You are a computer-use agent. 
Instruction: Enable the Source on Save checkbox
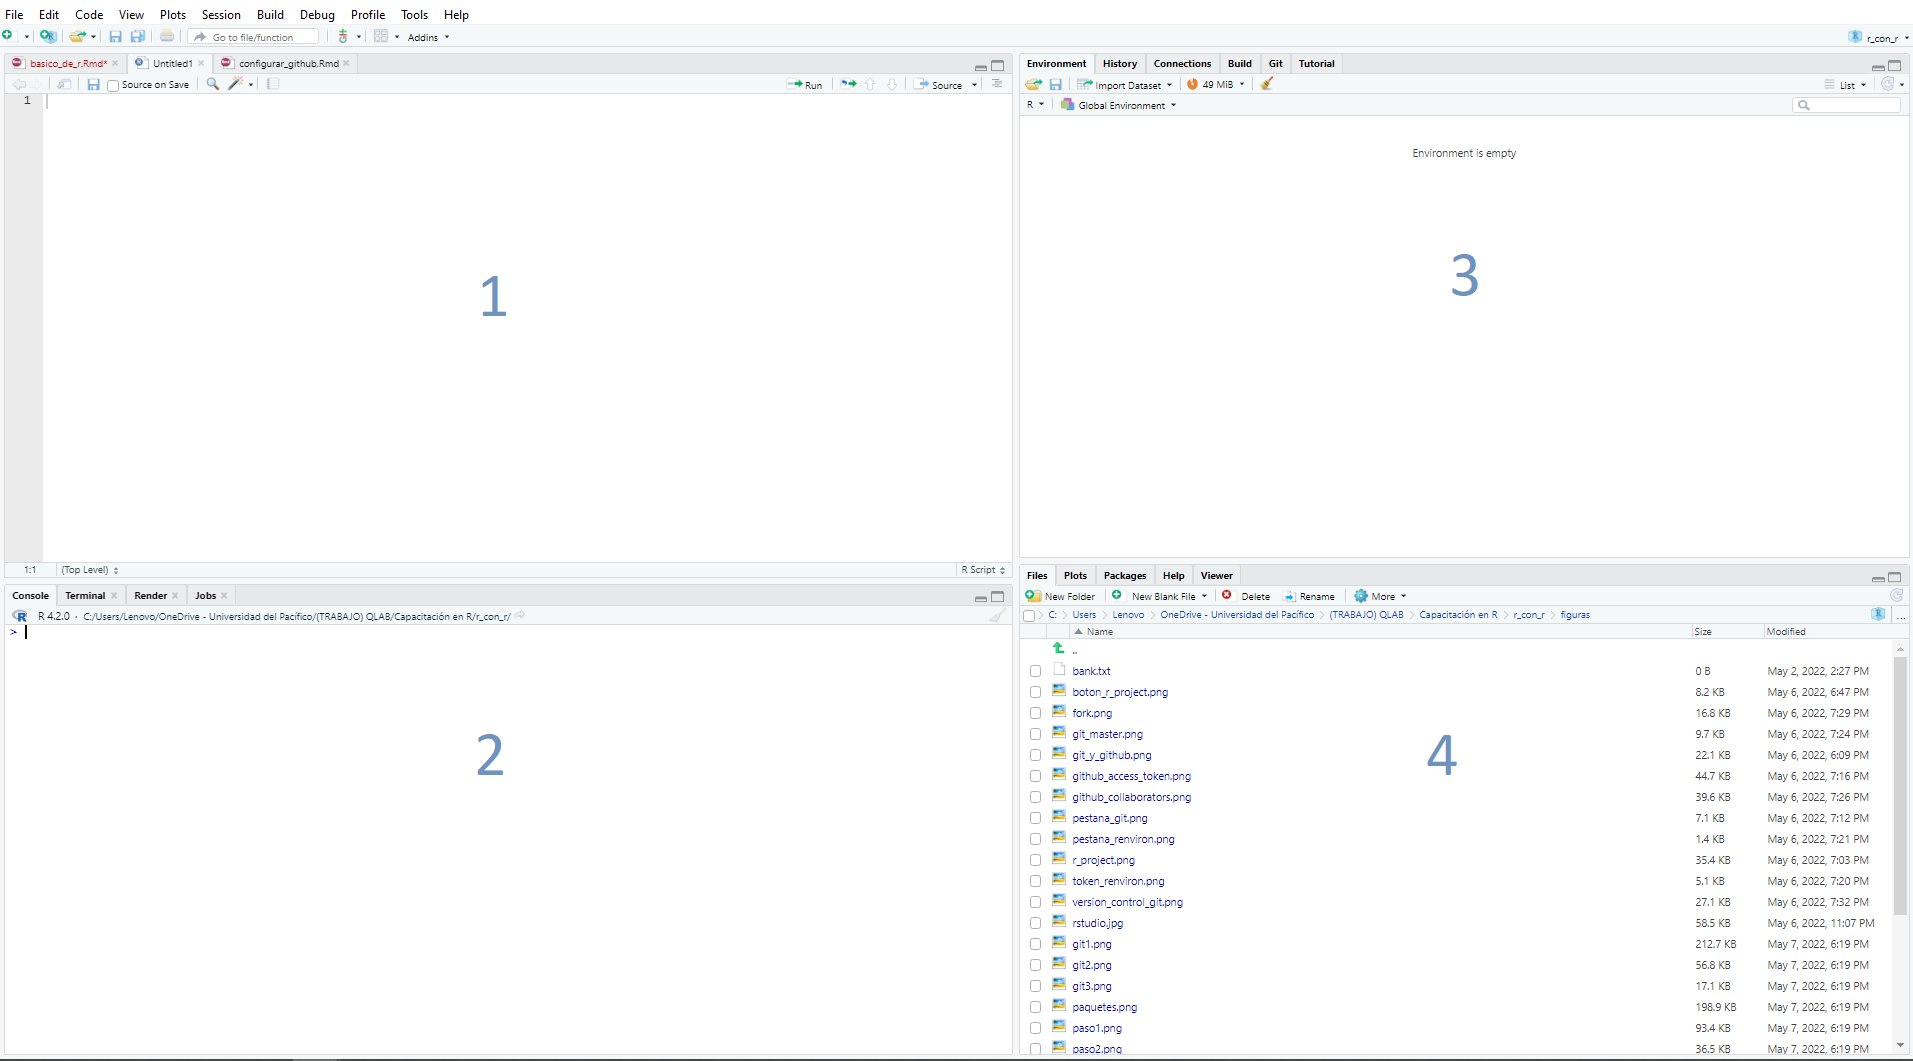point(113,86)
